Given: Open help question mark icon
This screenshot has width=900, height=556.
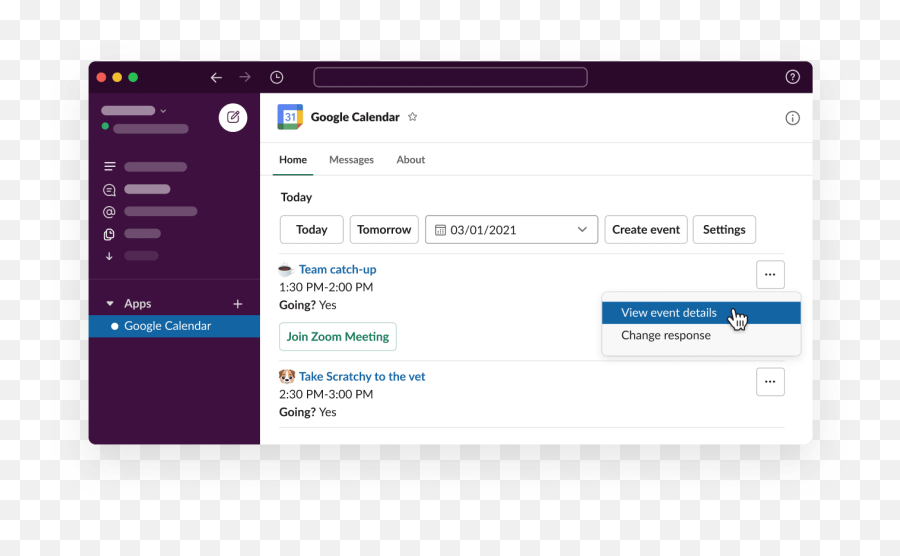Looking at the screenshot, I should click(793, 77).
